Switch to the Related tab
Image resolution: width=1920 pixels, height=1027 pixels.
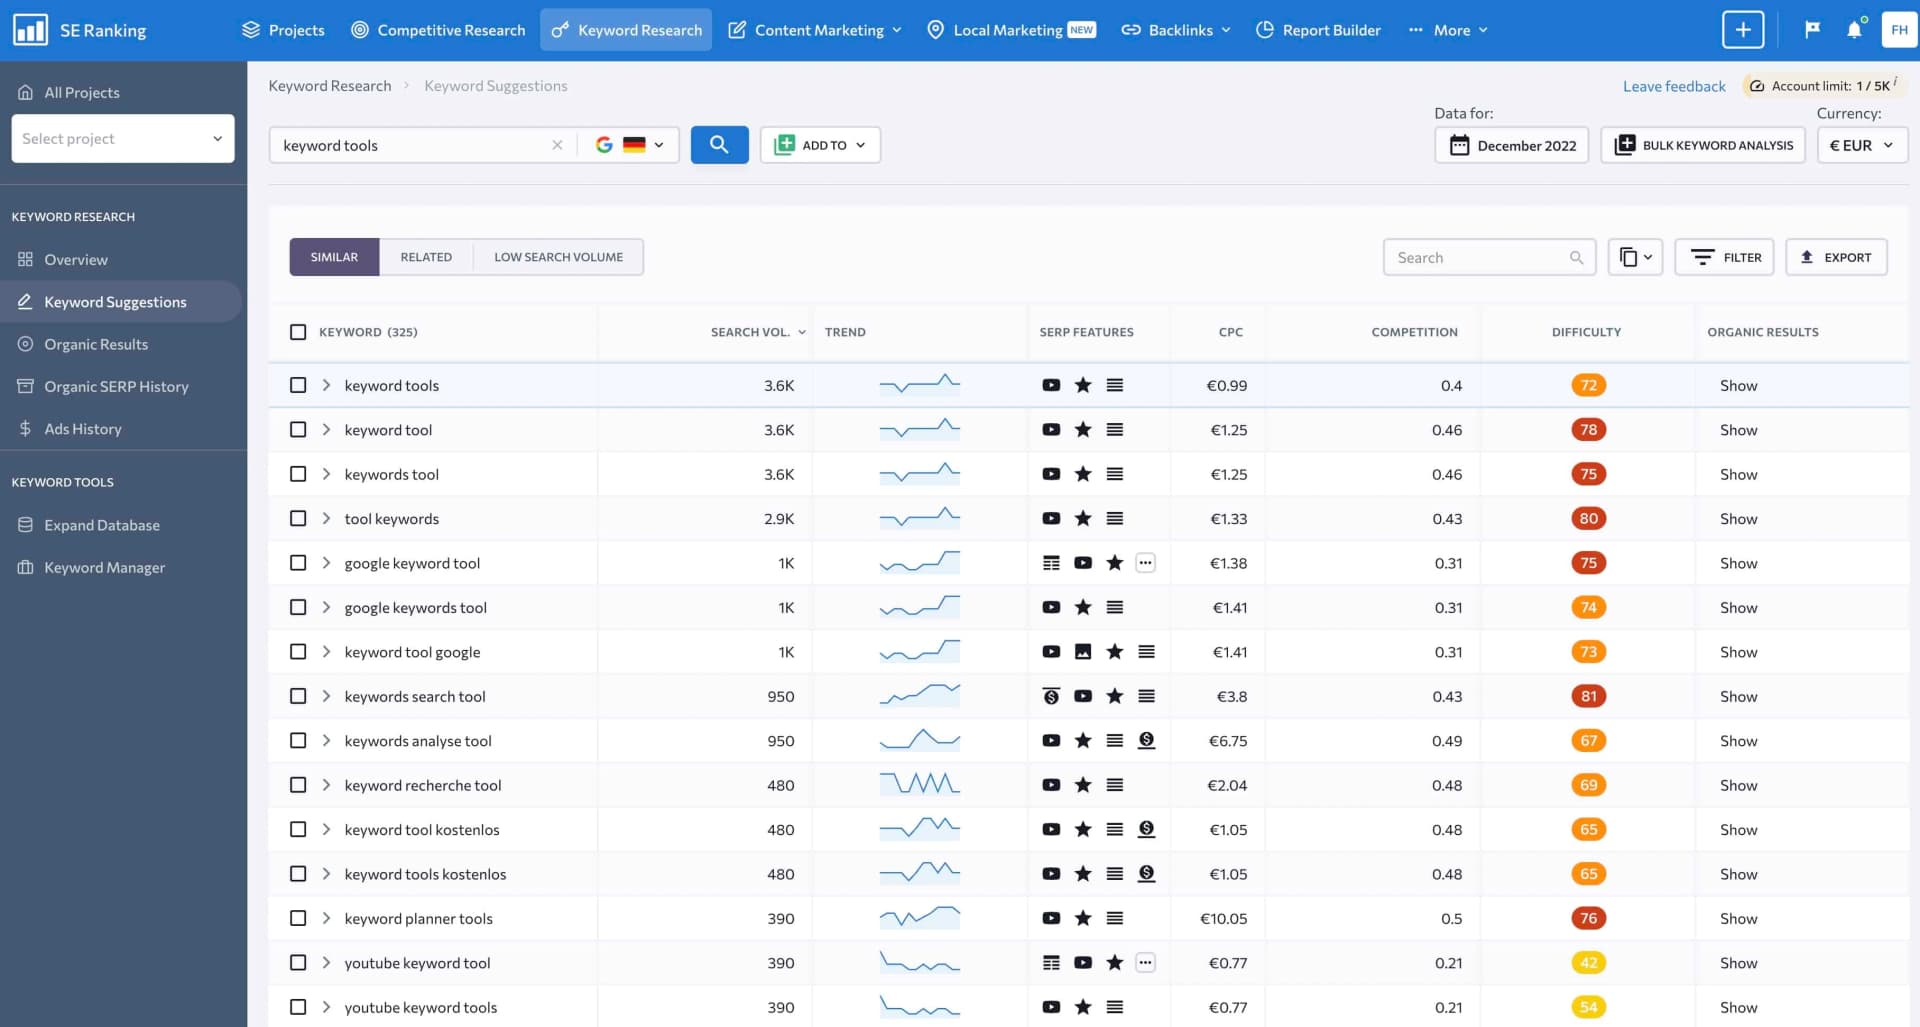426,257
